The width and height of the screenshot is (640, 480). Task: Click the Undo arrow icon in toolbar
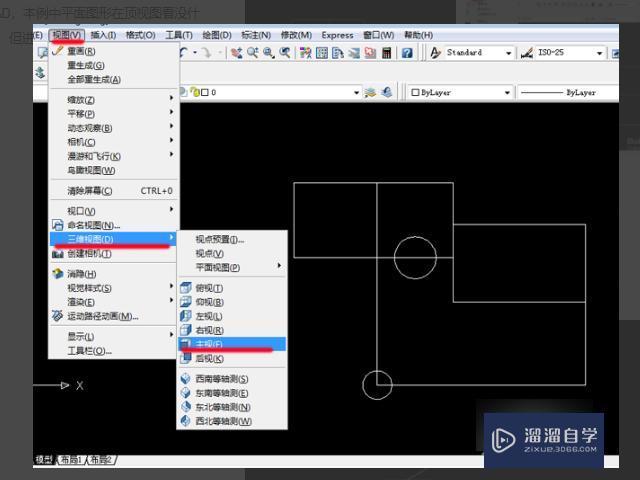click(184, 52)
